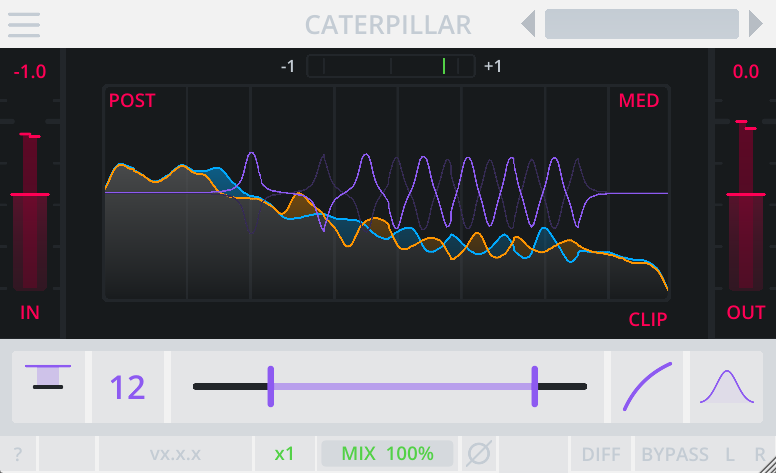Screen dimensions: 776x473
Task: Click the band count value 12
Action: point(128,386)
